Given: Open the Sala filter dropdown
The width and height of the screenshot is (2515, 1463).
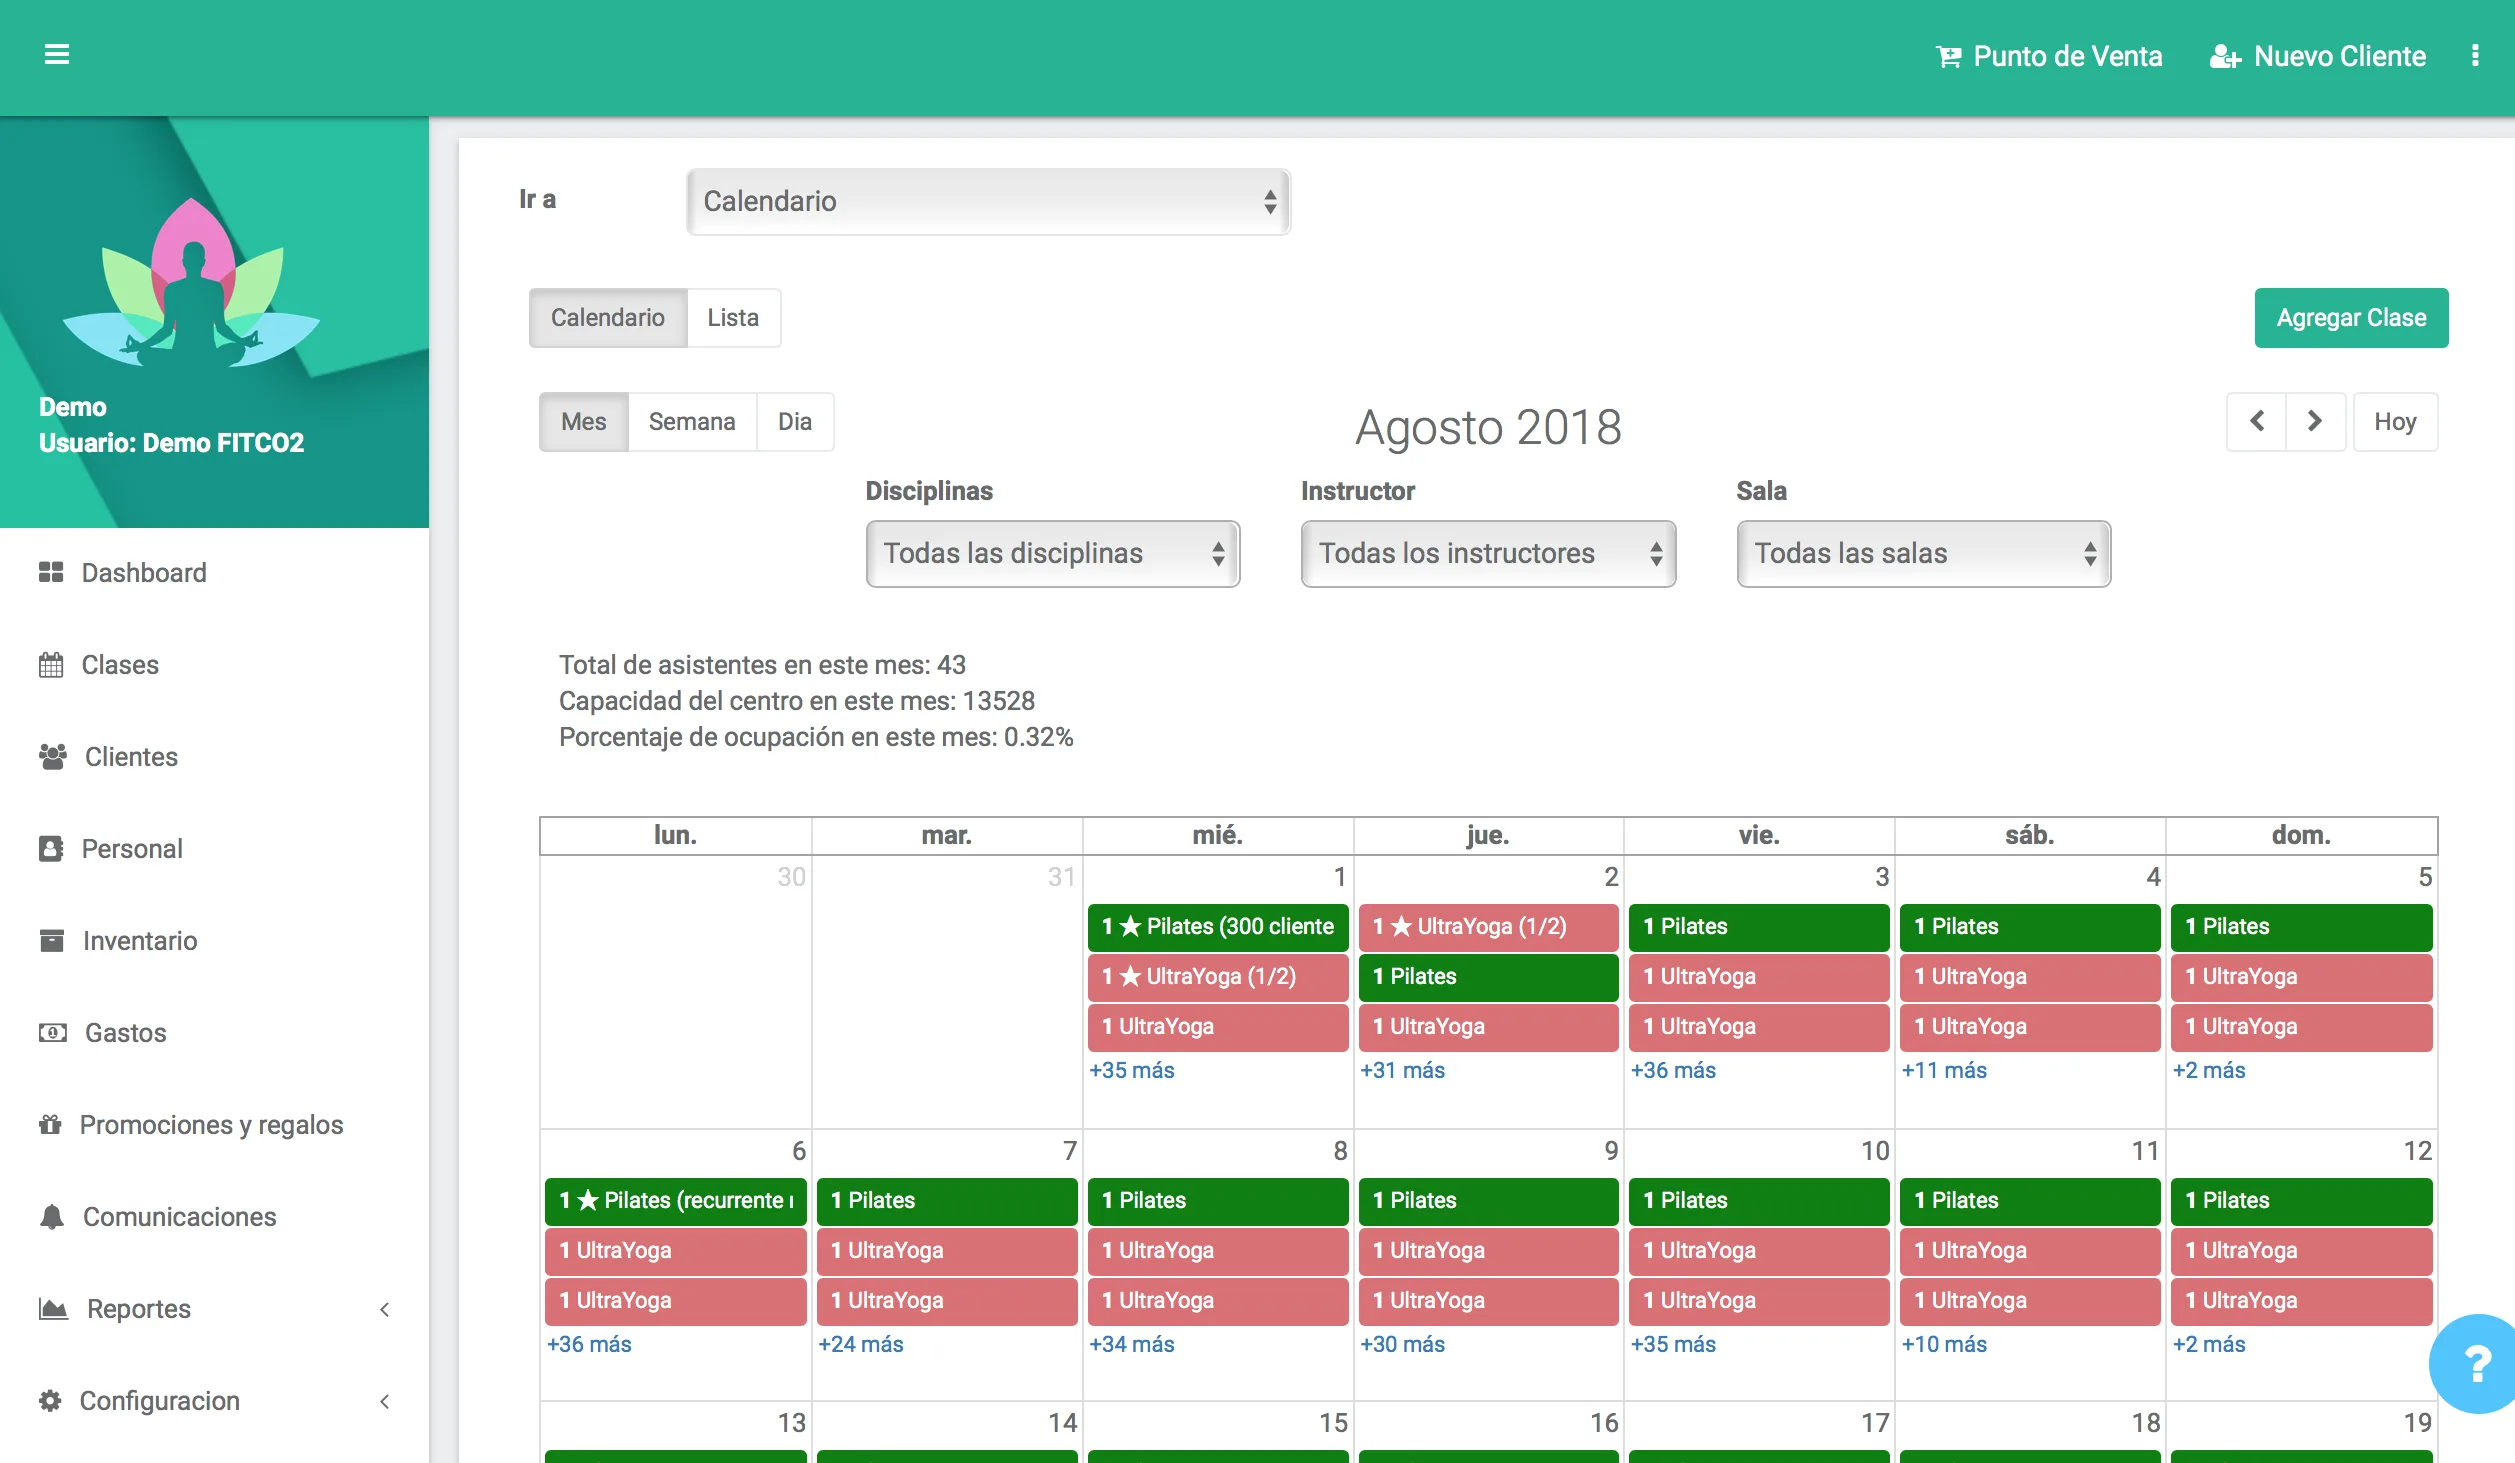Looking at the screenshot, I should click(x=1923, y=553).
